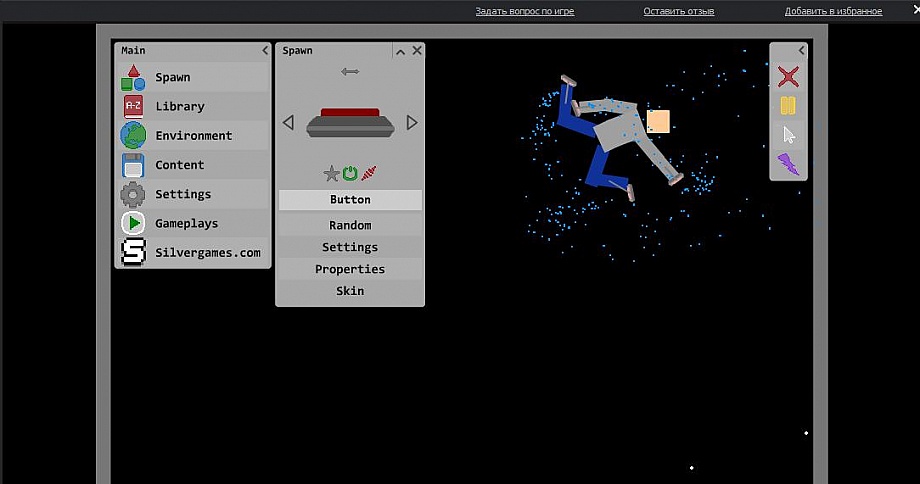
Task: Click the ragdoll's peach square head
Action: (658, 121)
